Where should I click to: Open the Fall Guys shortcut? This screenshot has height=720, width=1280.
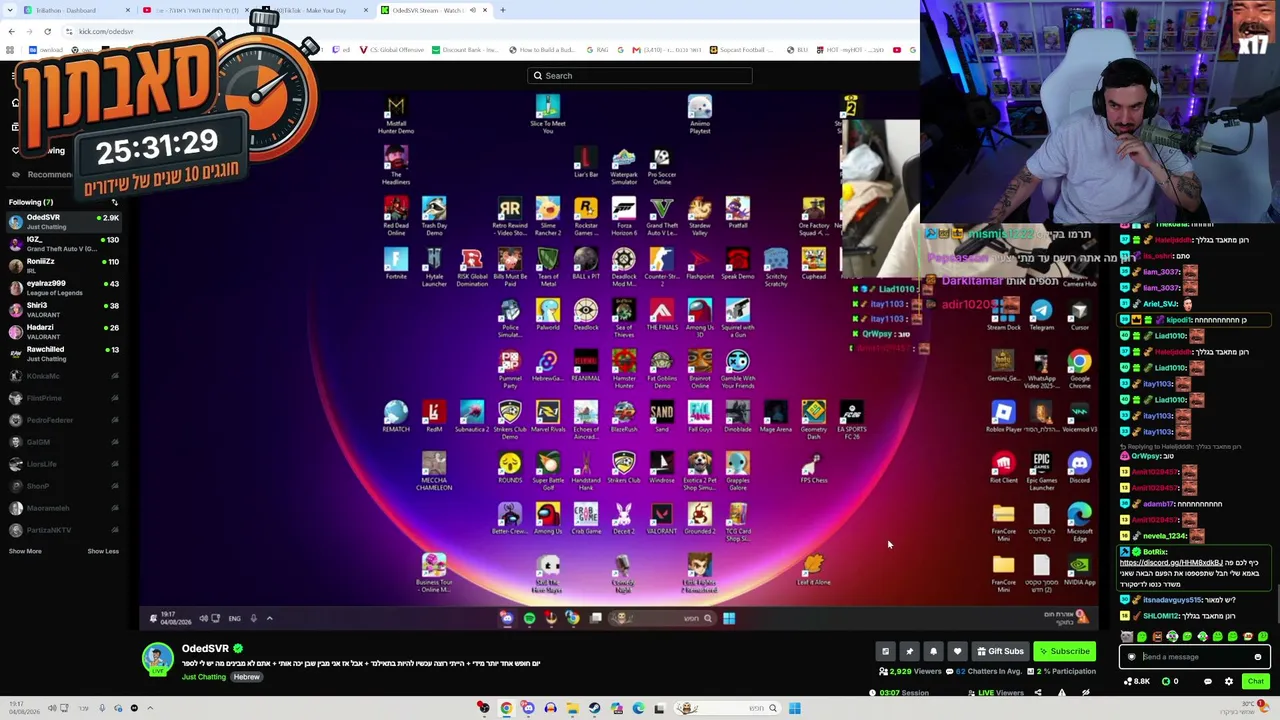click(x=700, y=417)
